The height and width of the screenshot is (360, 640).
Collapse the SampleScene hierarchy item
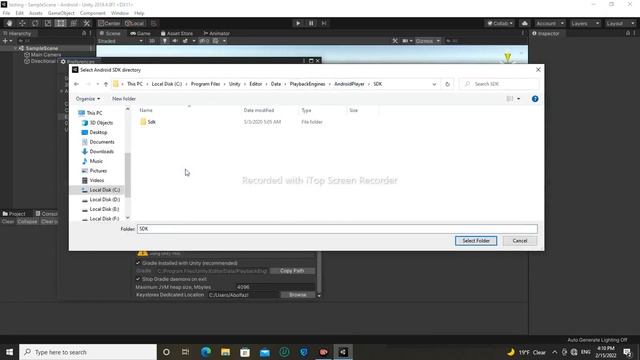coord(16,48)
